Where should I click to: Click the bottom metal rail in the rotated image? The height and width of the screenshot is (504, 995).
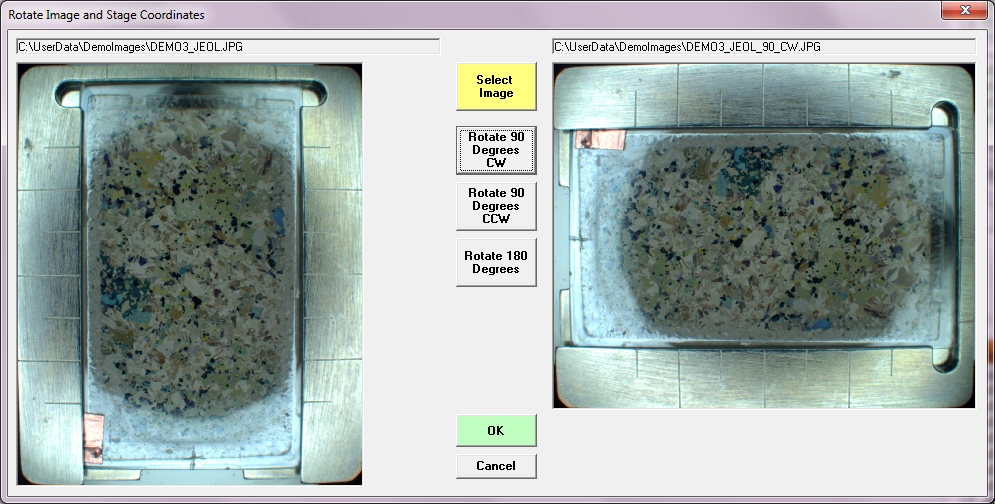point(763,380)
